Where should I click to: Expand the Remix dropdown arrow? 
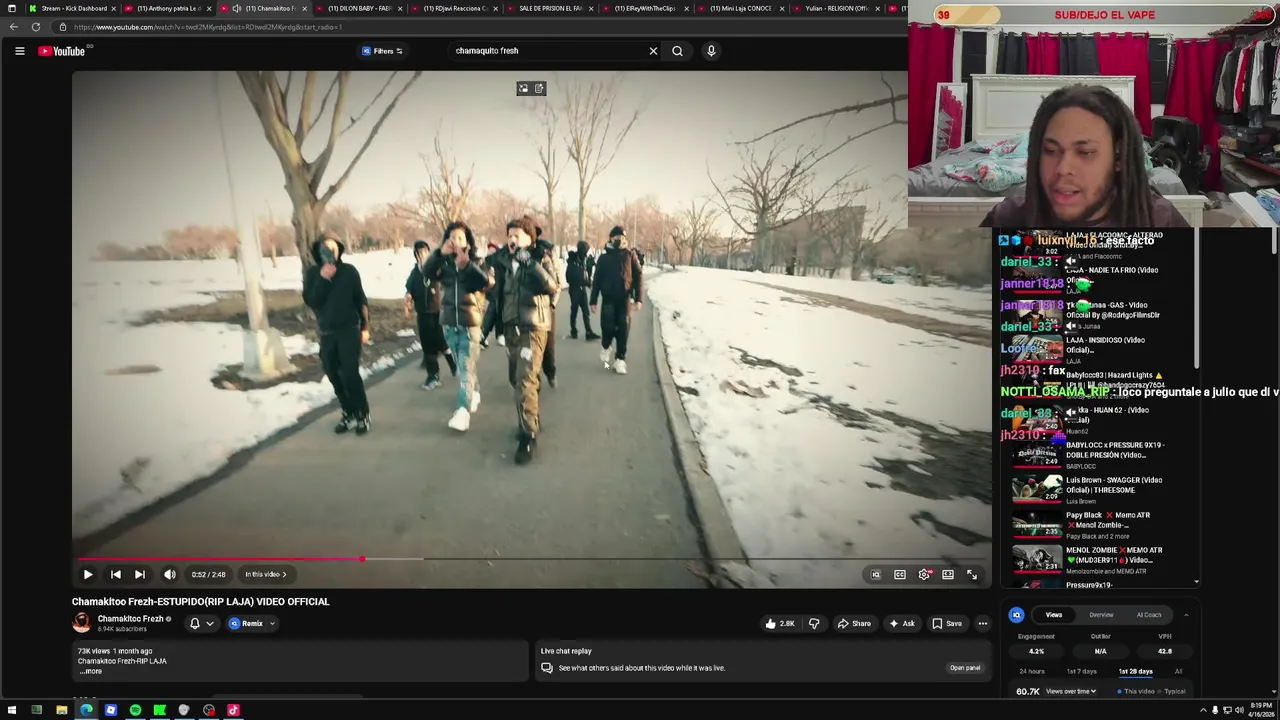pos(272,624)
